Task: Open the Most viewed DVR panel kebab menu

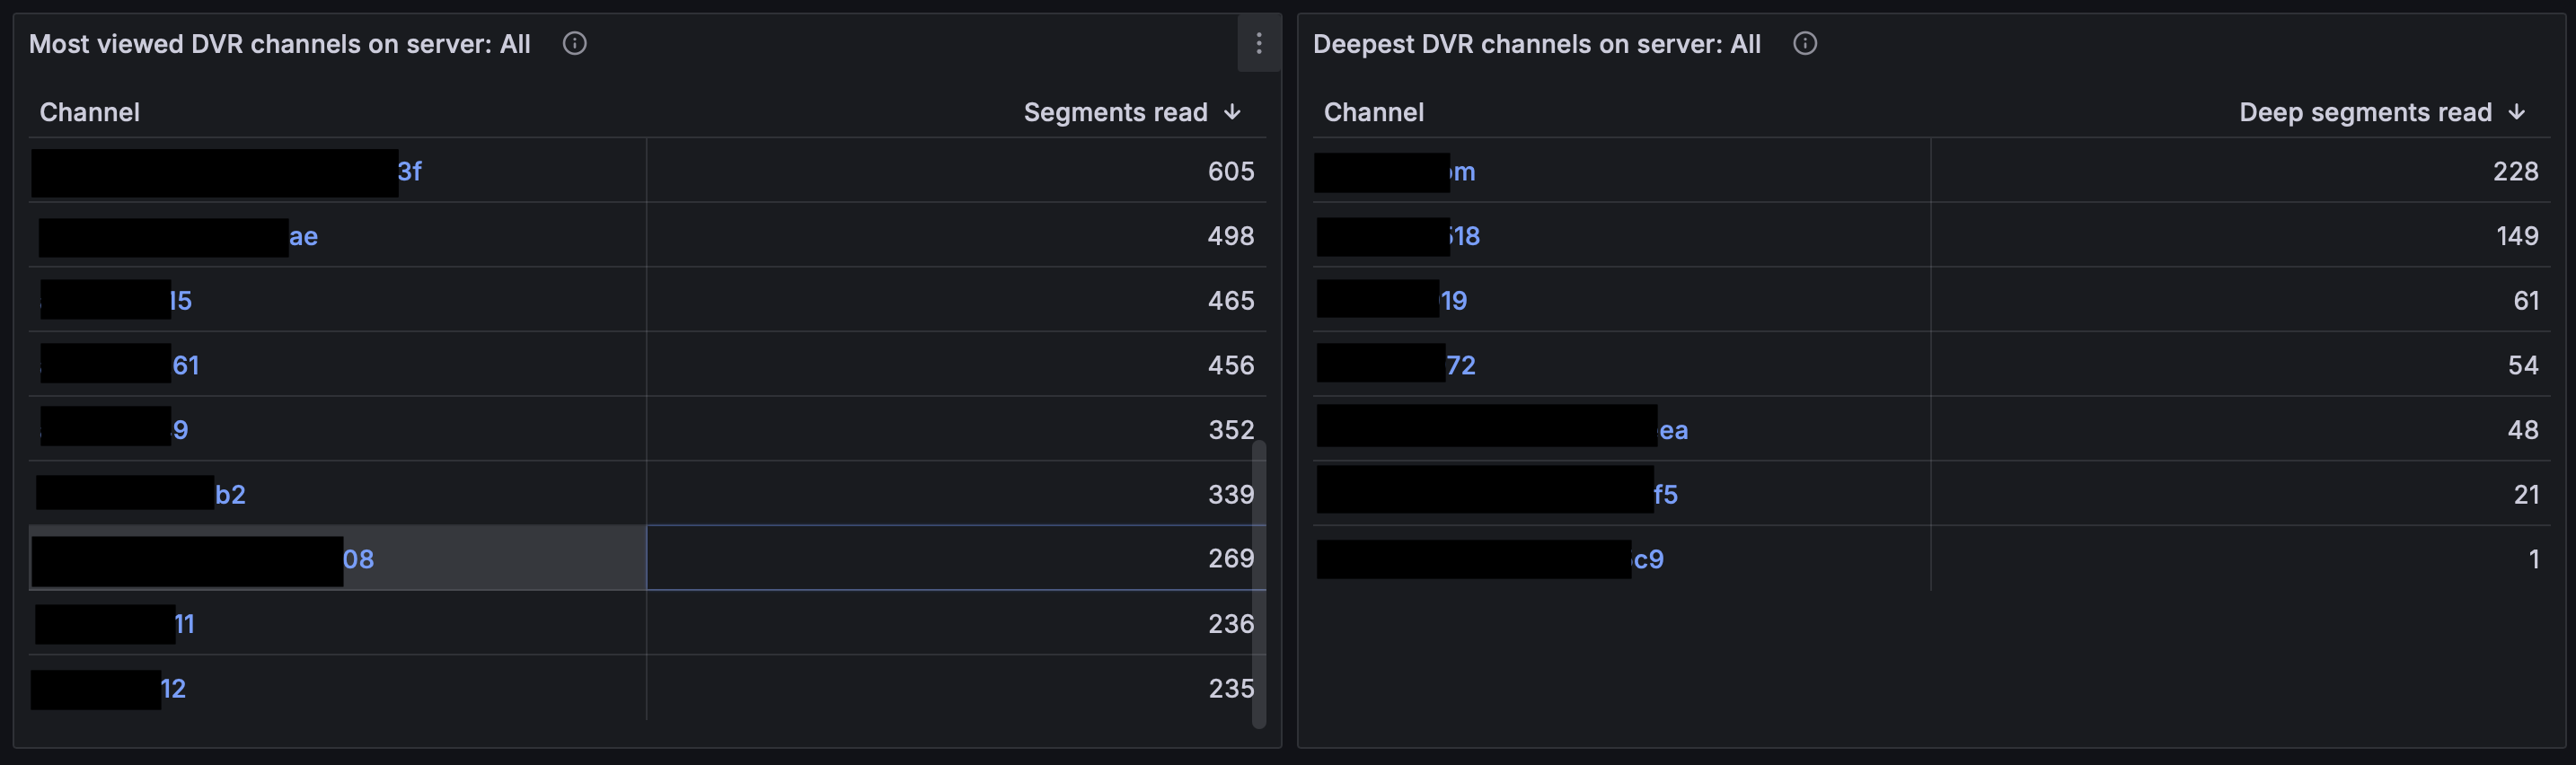Action: point(1258,43)
